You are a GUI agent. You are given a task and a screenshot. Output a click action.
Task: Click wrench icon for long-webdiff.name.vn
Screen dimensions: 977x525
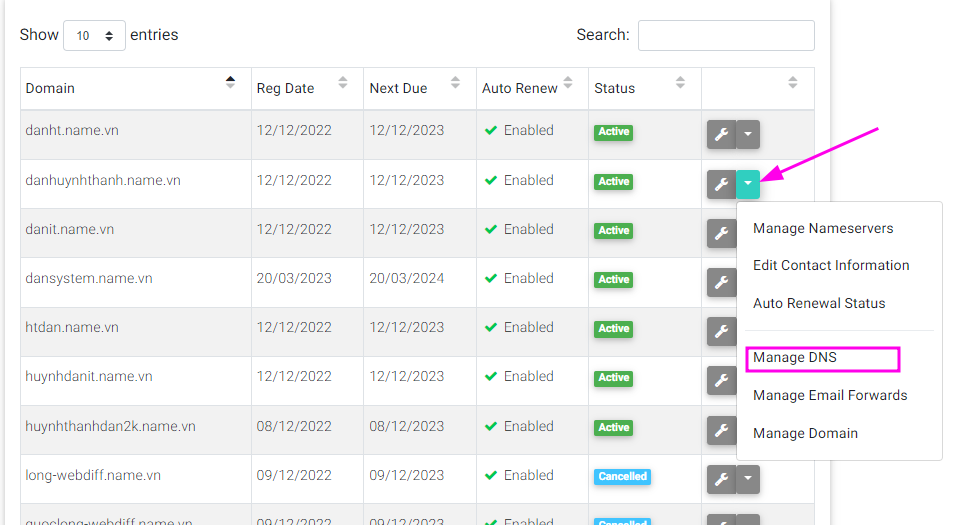tap(721, 479)
